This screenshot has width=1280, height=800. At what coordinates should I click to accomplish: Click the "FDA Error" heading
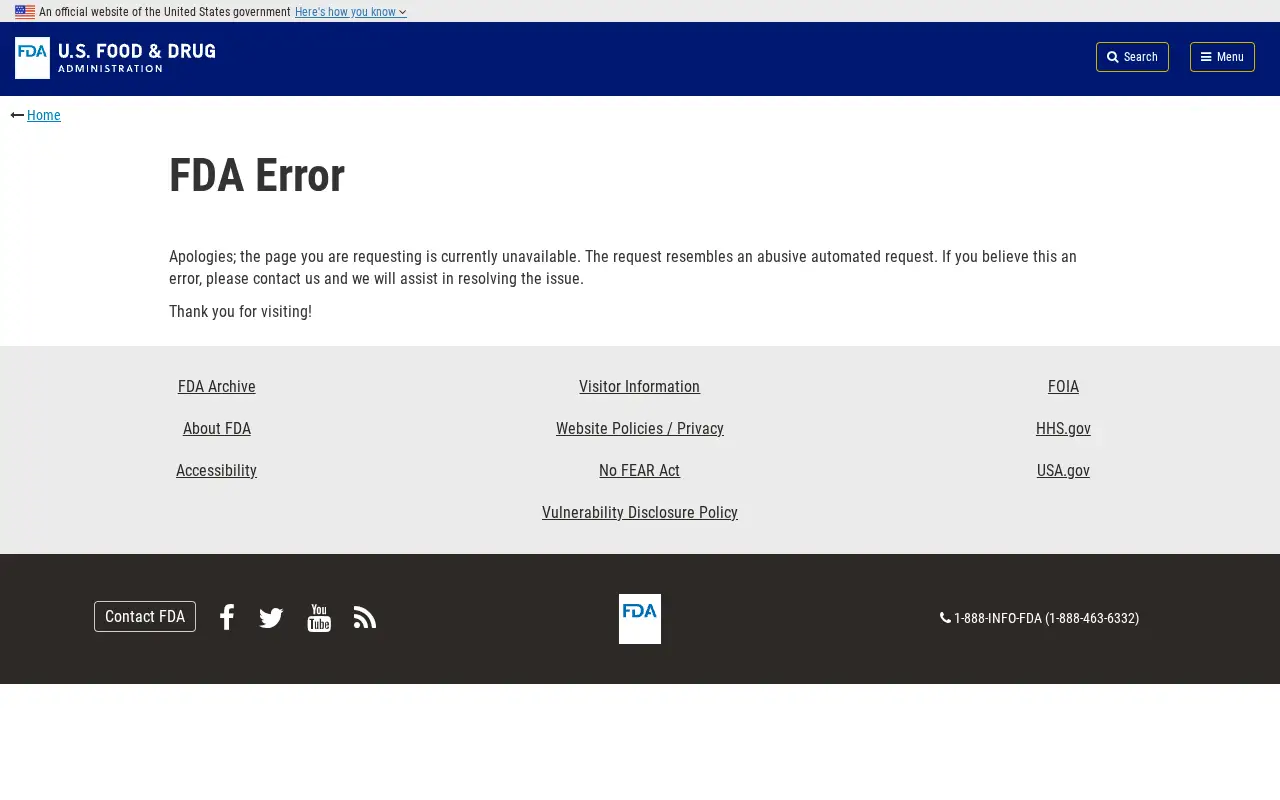[257, 176]
